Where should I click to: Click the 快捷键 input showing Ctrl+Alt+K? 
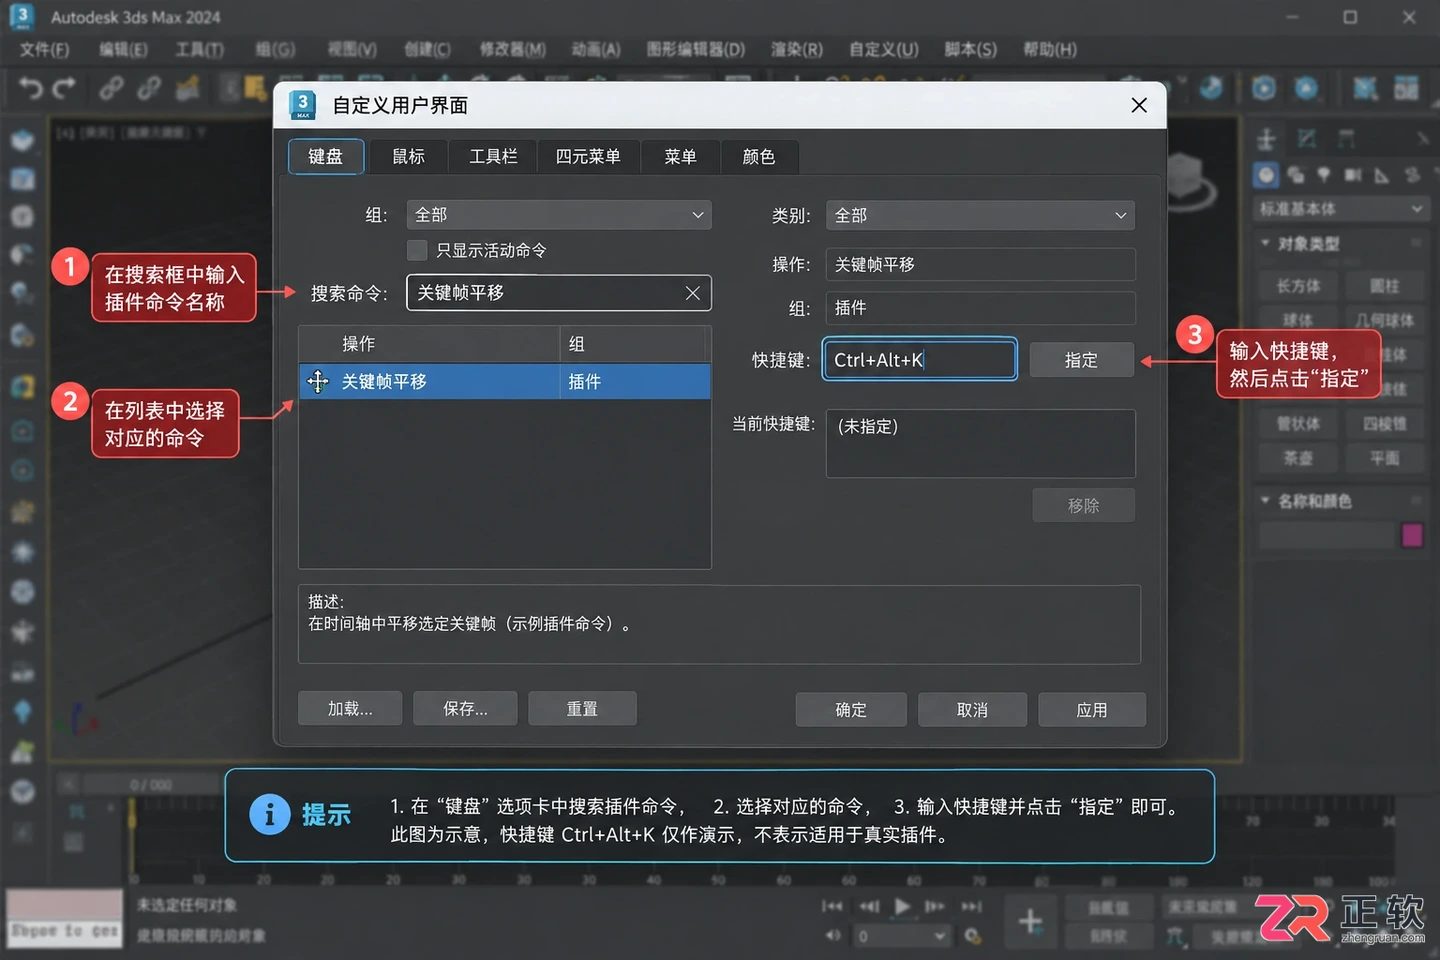point(919,360)
